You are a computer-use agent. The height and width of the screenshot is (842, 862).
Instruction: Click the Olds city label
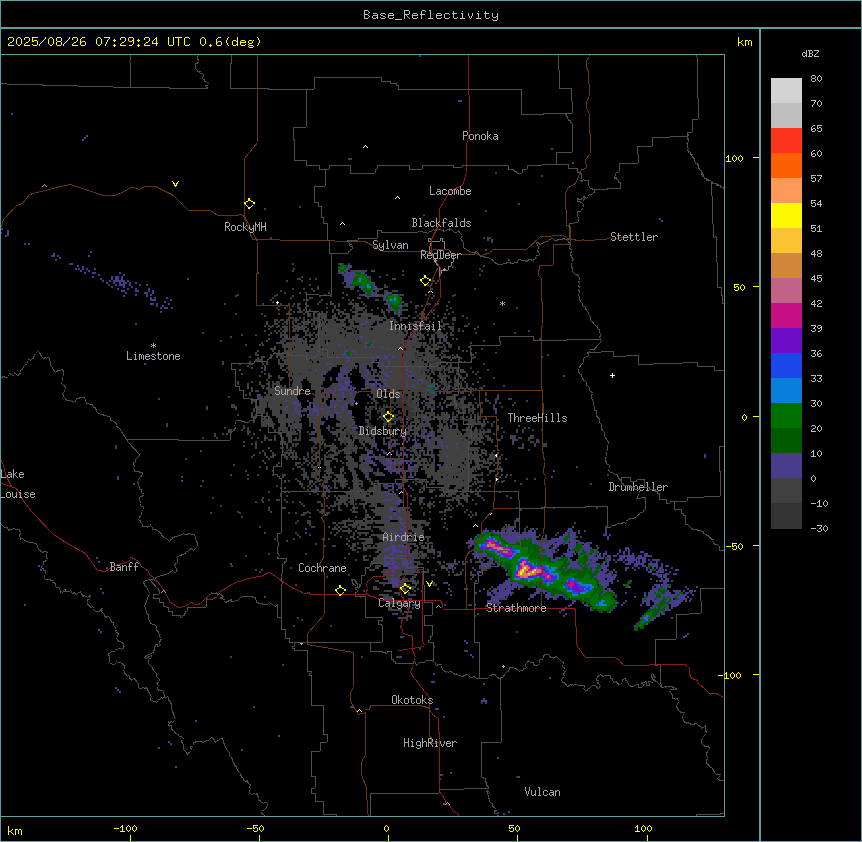click(388, 394)
